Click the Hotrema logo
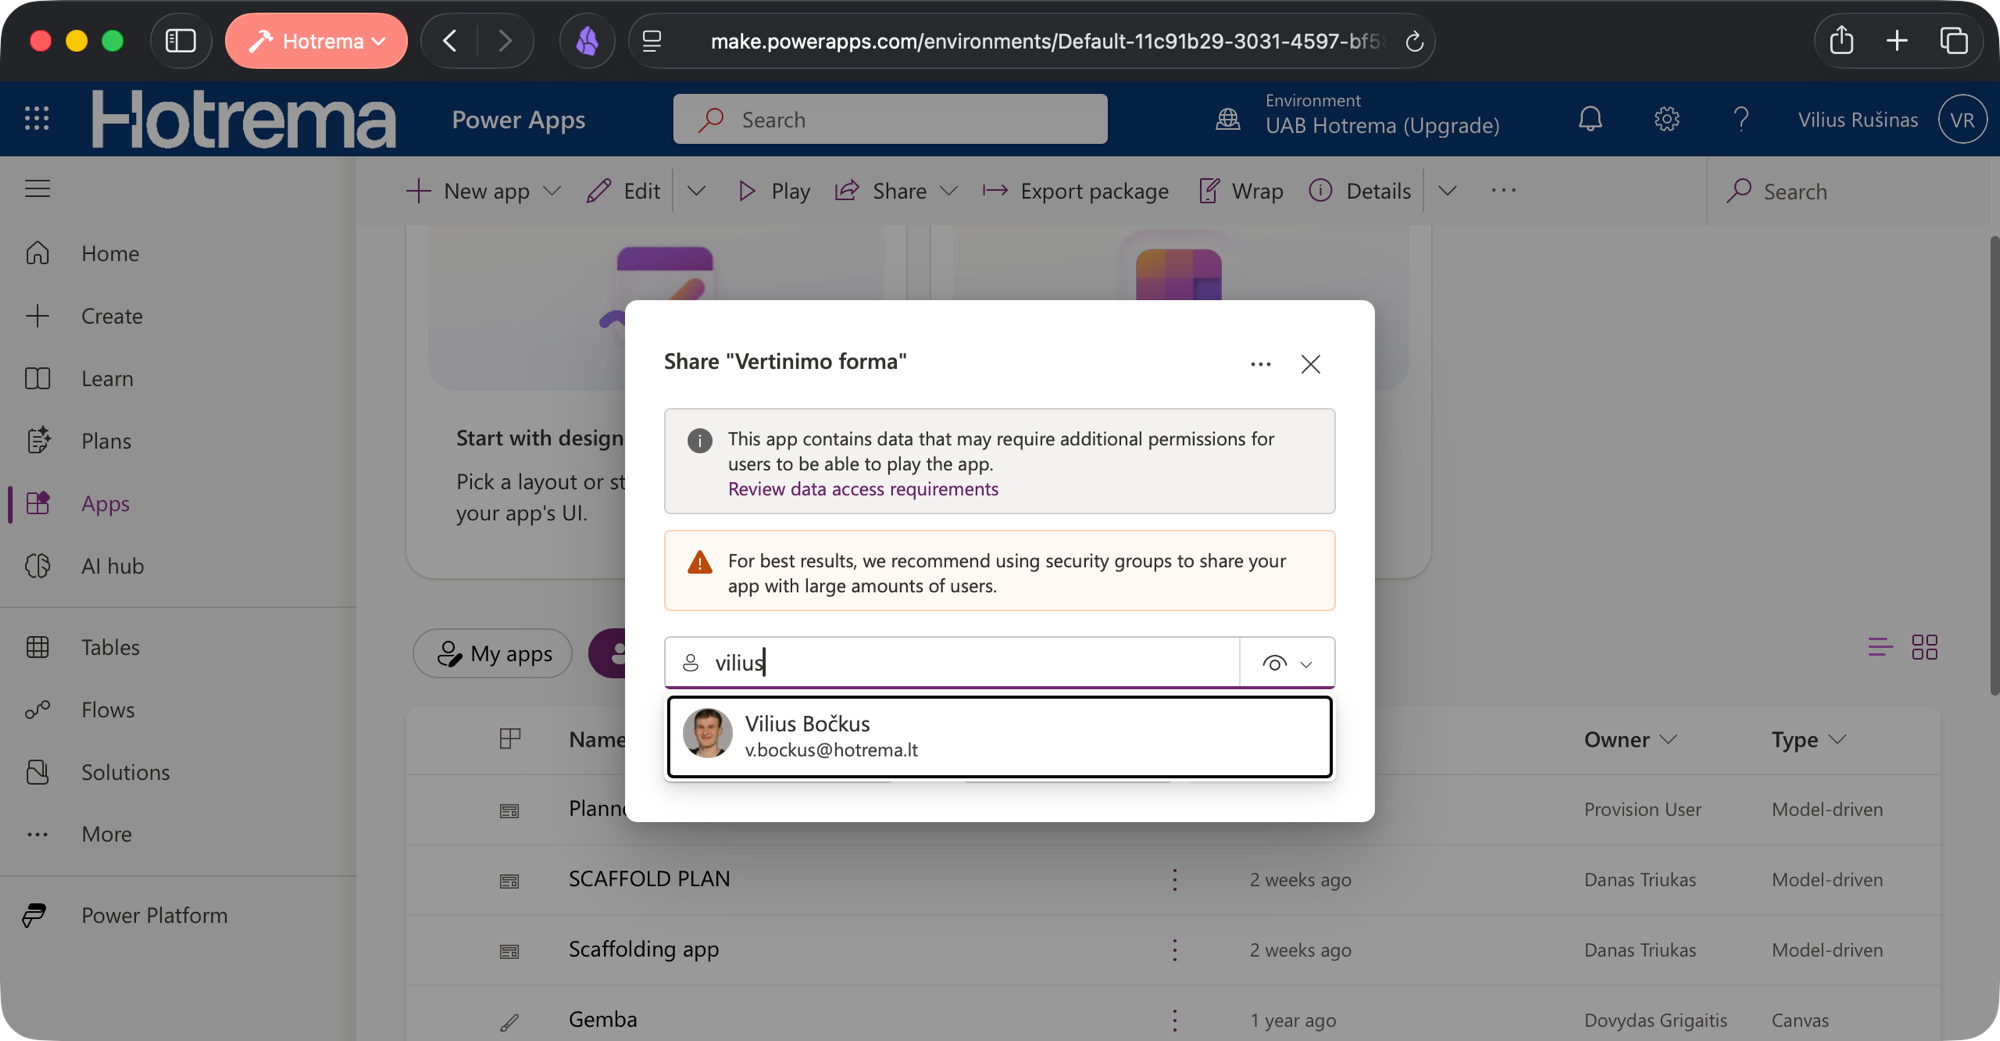This screenshot has height=1041, width=2000. click(244, 119)
